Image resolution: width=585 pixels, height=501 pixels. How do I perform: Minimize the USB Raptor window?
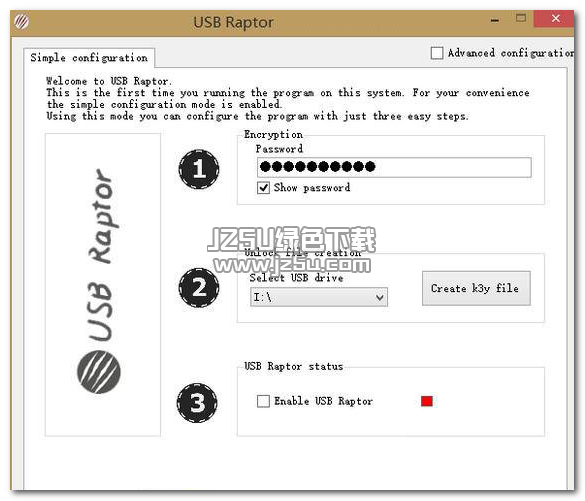pos(495,20)
